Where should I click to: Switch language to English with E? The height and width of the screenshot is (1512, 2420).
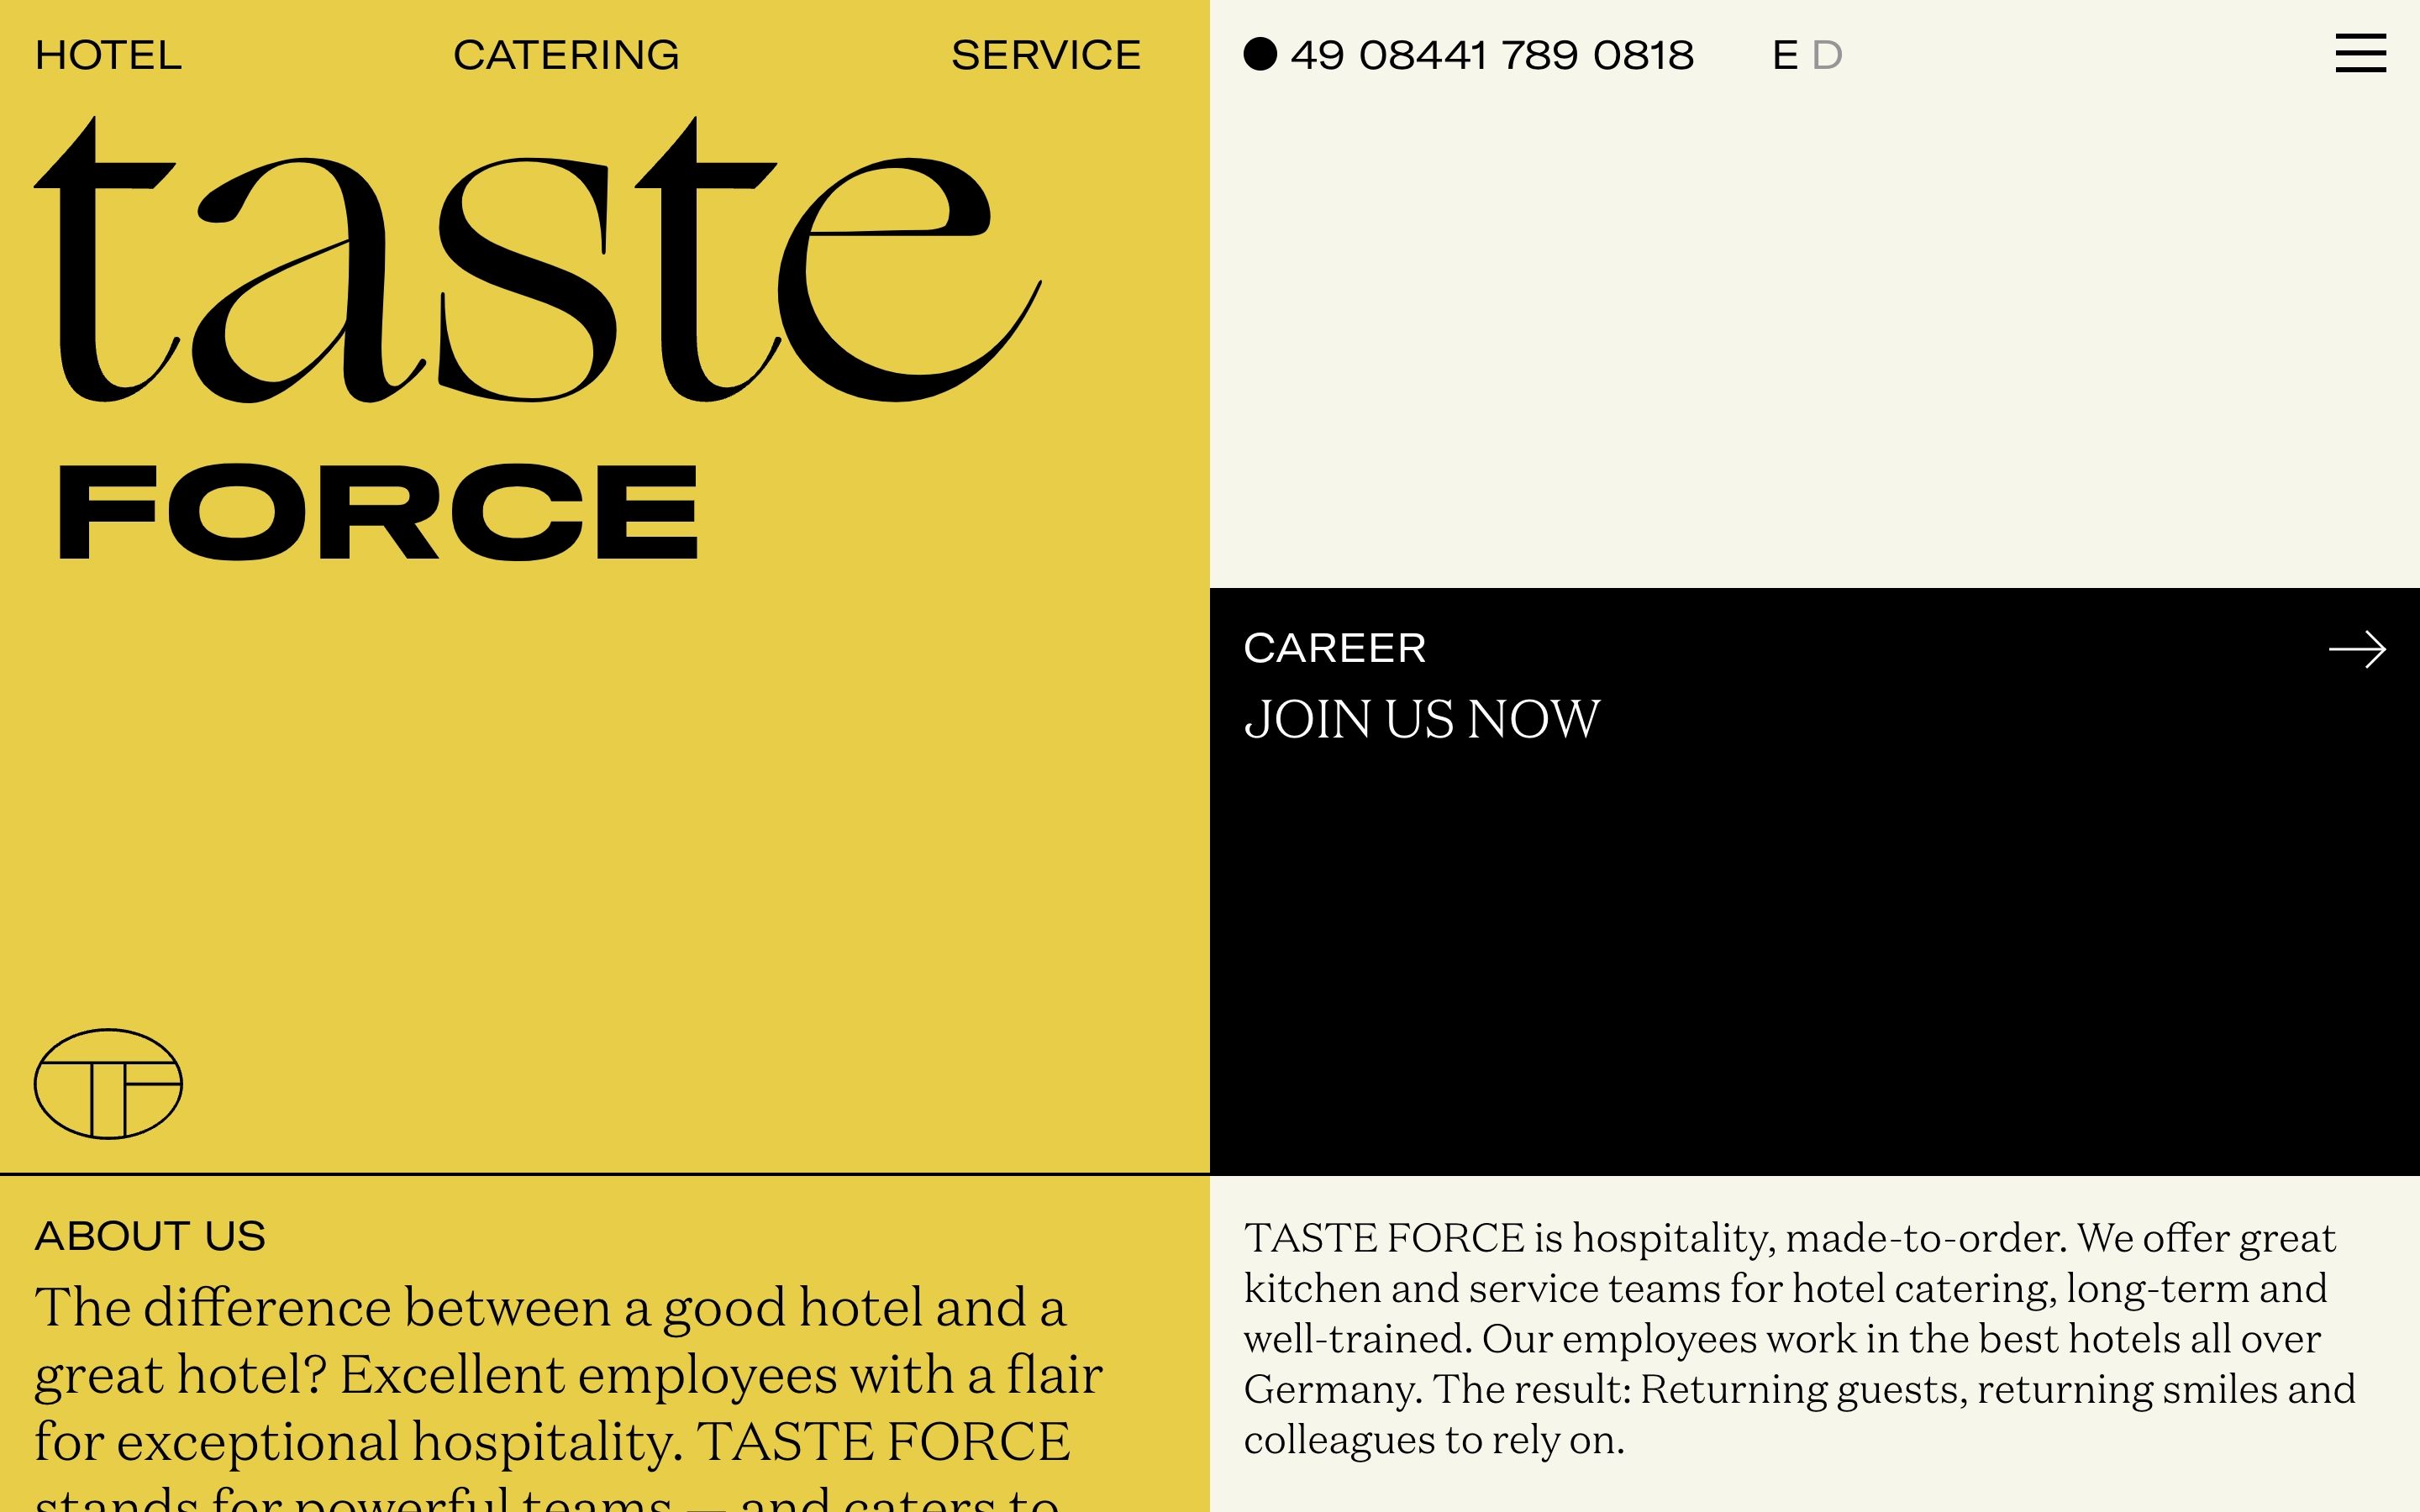1784,55
